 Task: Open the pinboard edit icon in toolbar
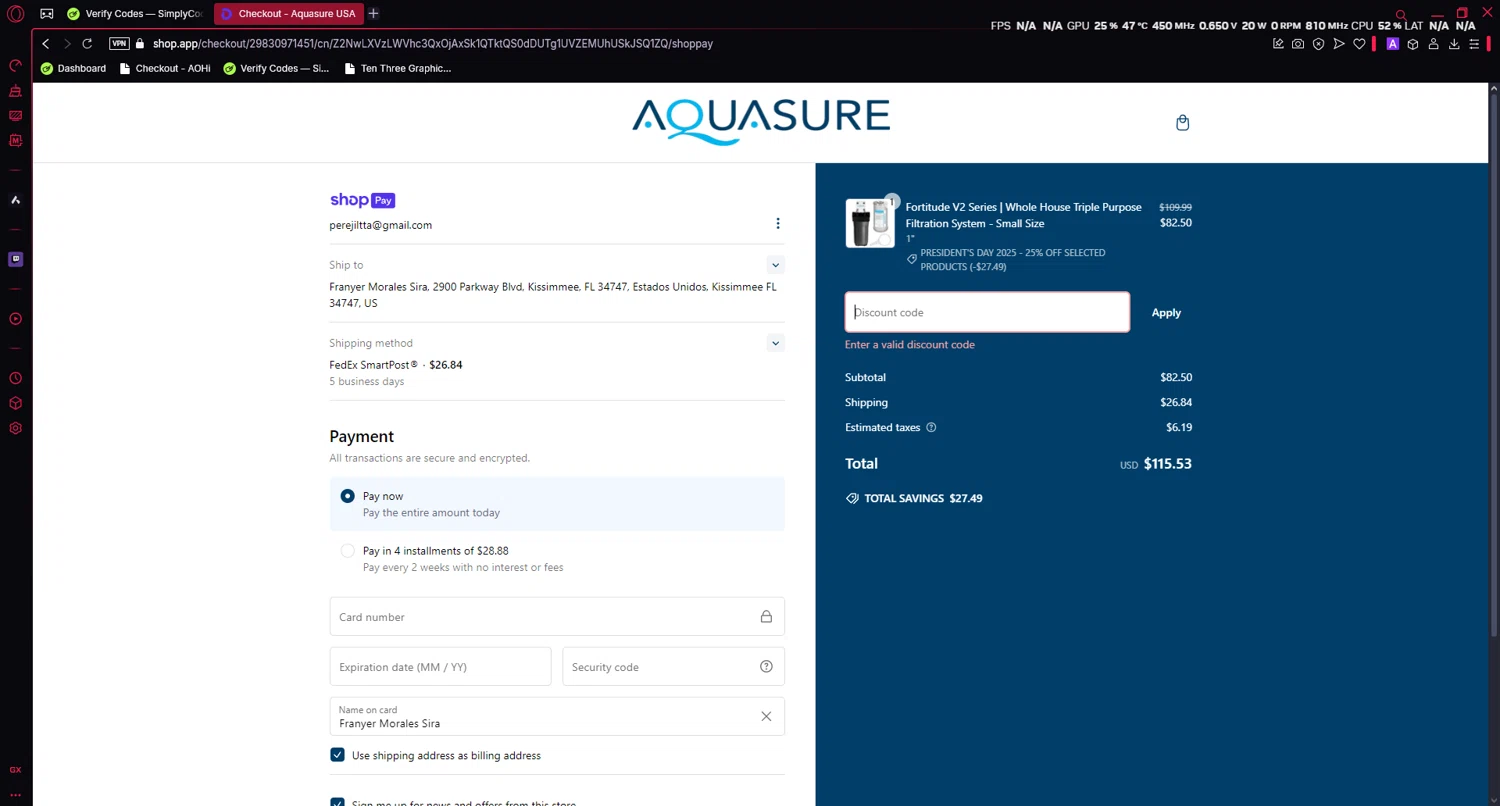click(x=1278, y=44)
